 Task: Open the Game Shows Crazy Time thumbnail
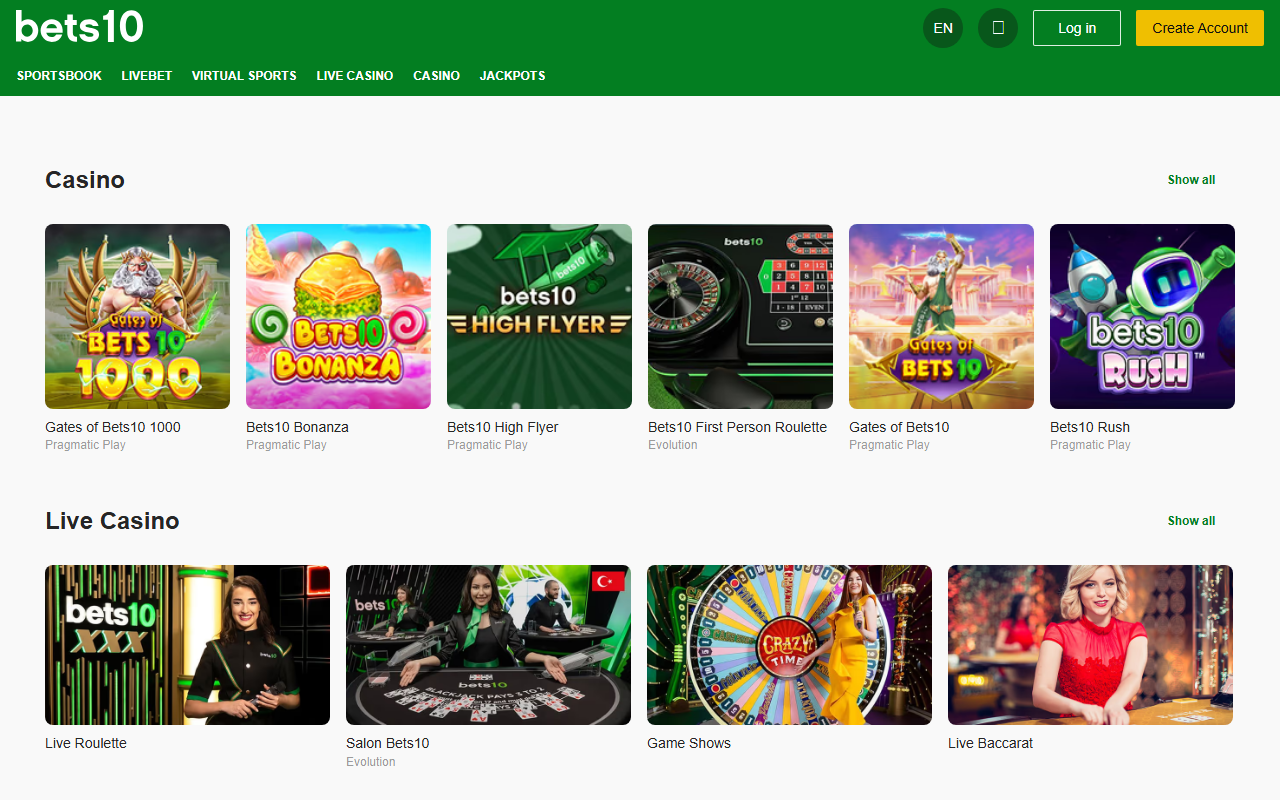coord(789,645)
